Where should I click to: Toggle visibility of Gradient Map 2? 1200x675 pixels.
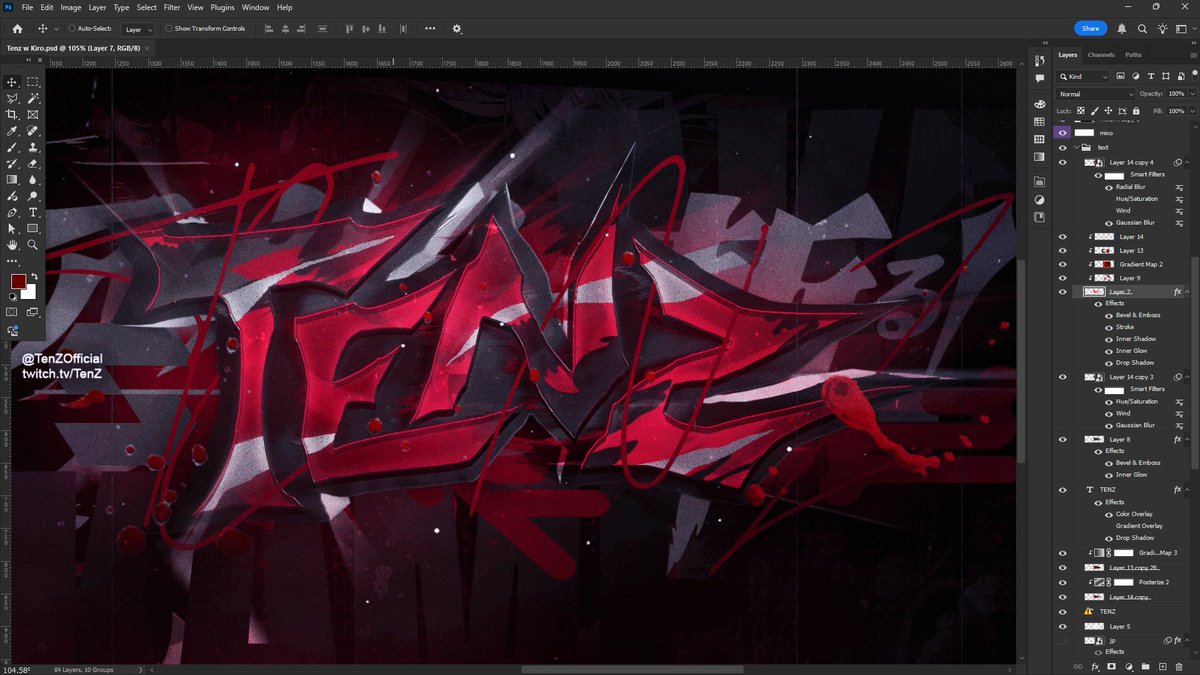(x=1063, y=264)
